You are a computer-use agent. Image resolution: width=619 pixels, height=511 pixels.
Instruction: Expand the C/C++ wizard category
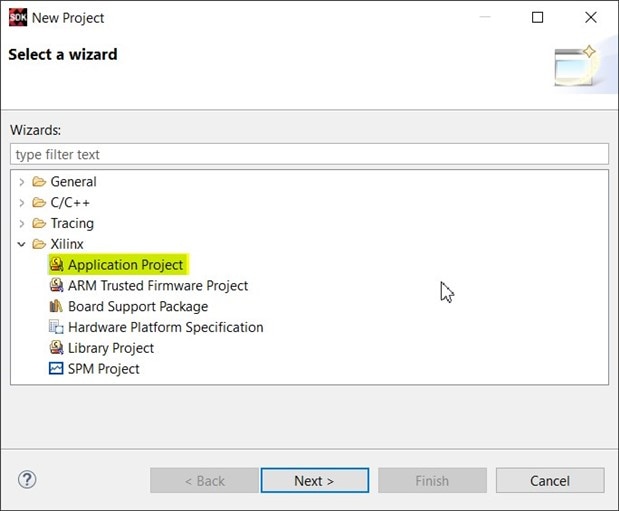(x=22, y=203)
